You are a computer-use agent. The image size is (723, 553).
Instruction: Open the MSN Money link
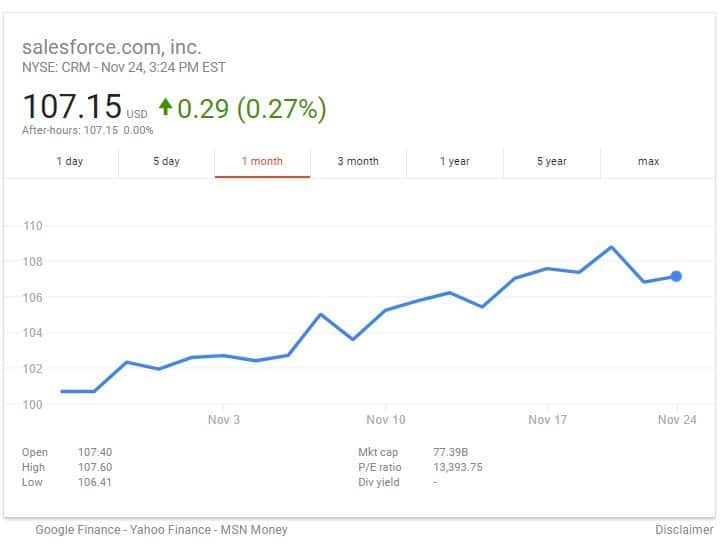point(254,530)
